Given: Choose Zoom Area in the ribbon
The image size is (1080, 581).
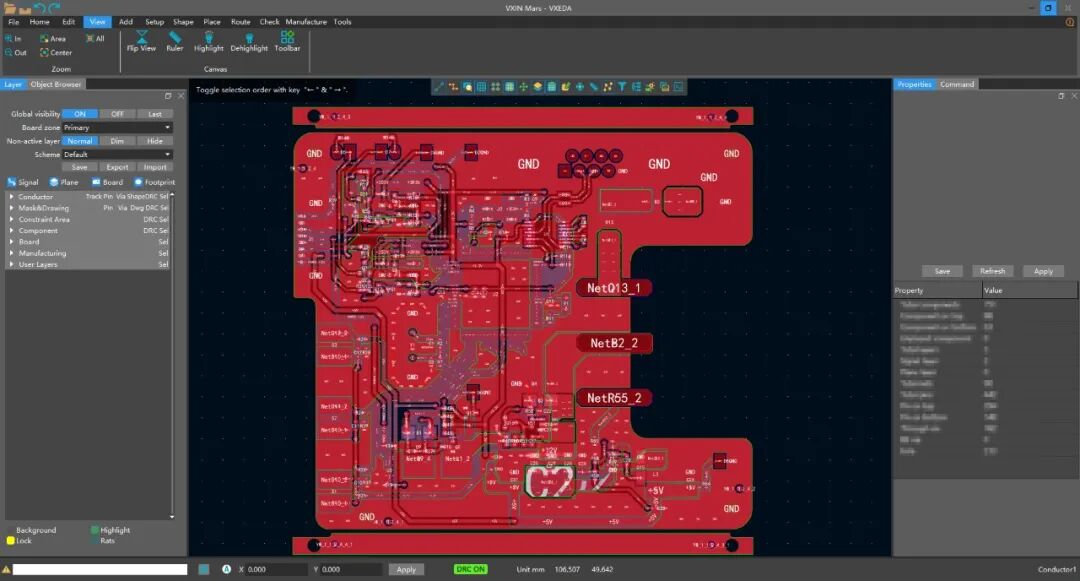Looking at the screenshot, I should pos(53,39).
